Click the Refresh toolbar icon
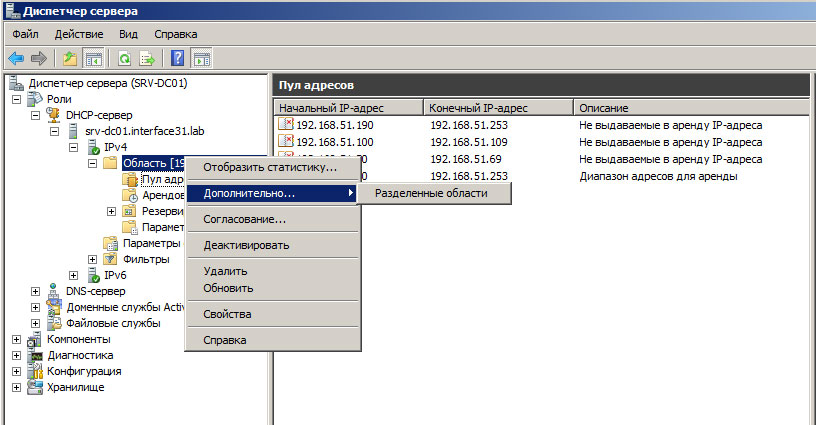 coord(124,58)
